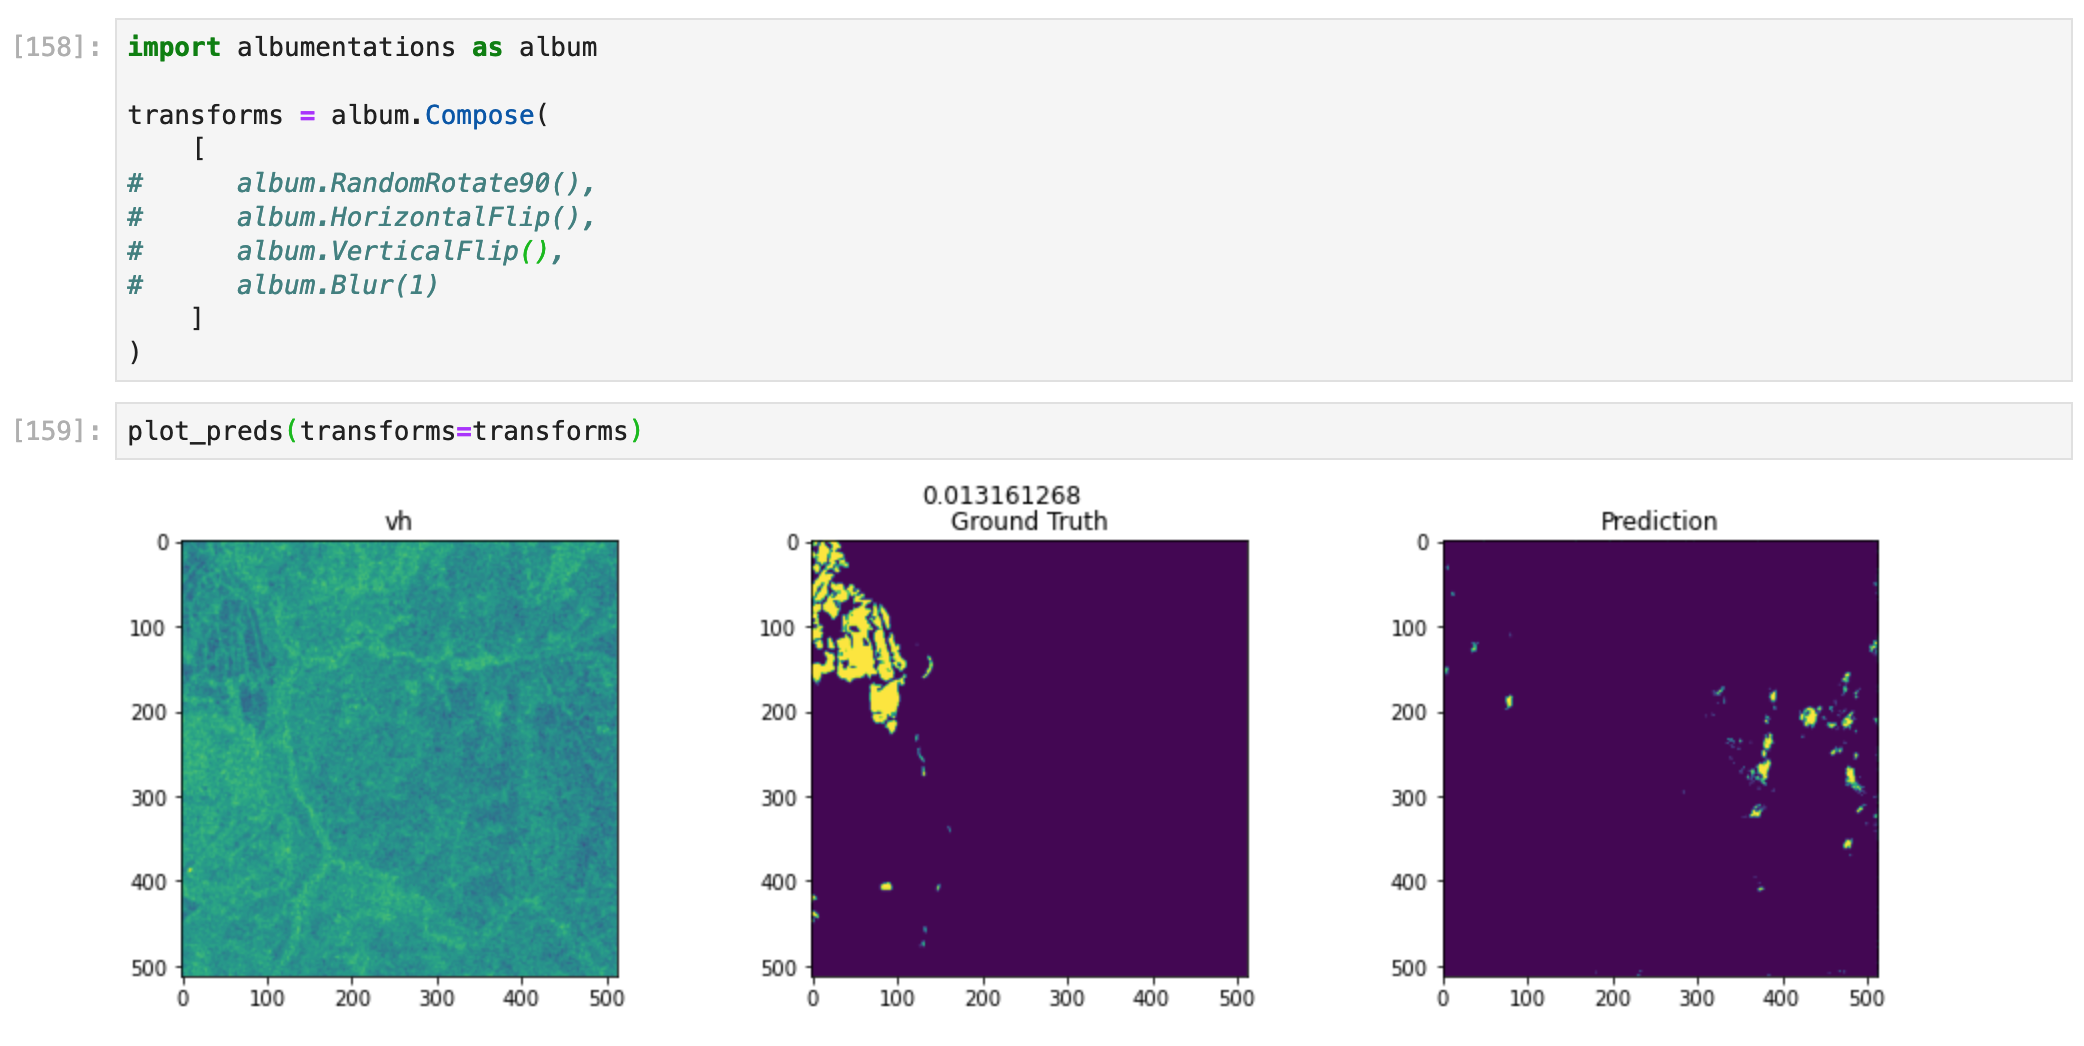2084x1046 pixels.
Task: Click the vh image plot
Action: pyautogui.click(x=400, y=759)
